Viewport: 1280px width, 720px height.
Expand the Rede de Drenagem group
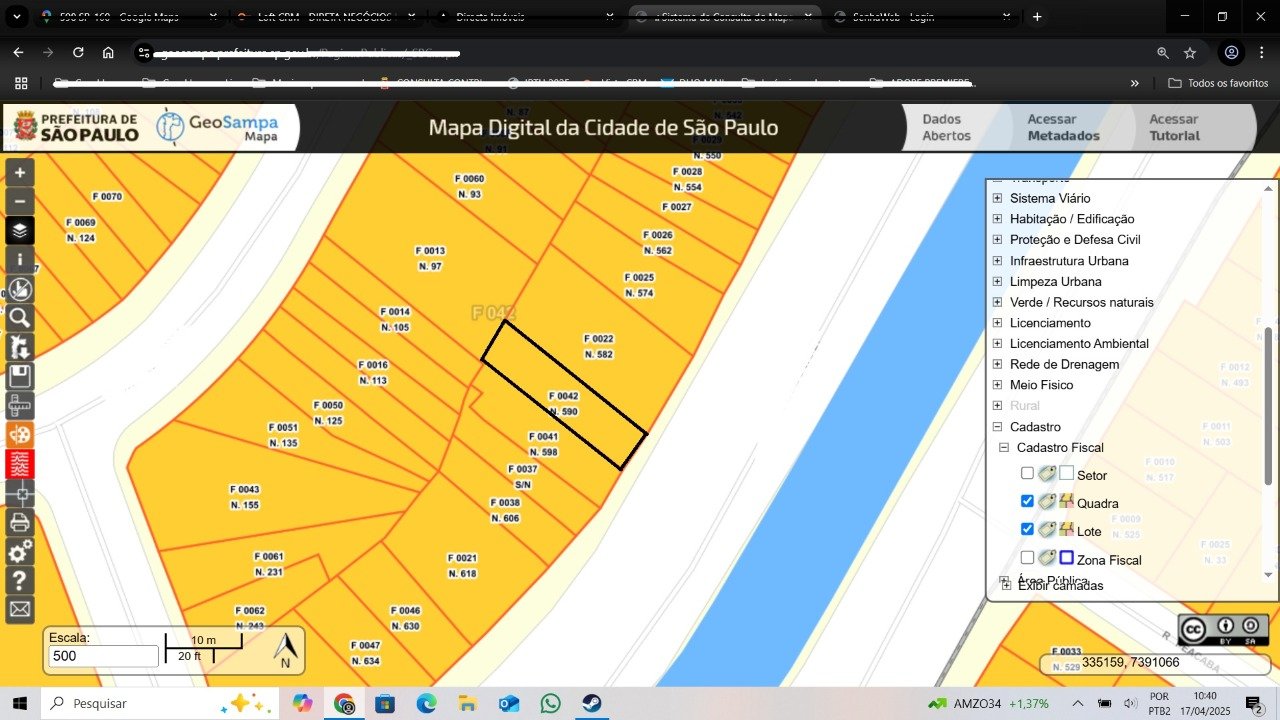[x=997, y=364]
